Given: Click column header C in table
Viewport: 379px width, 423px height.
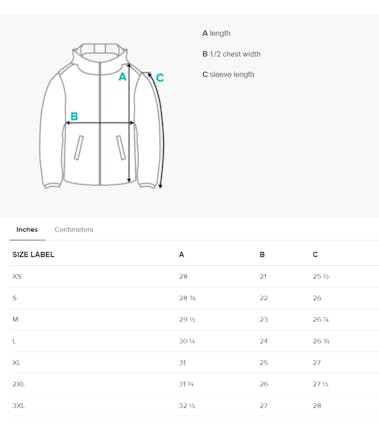Looking at the screenshot, I should [315, 254].
